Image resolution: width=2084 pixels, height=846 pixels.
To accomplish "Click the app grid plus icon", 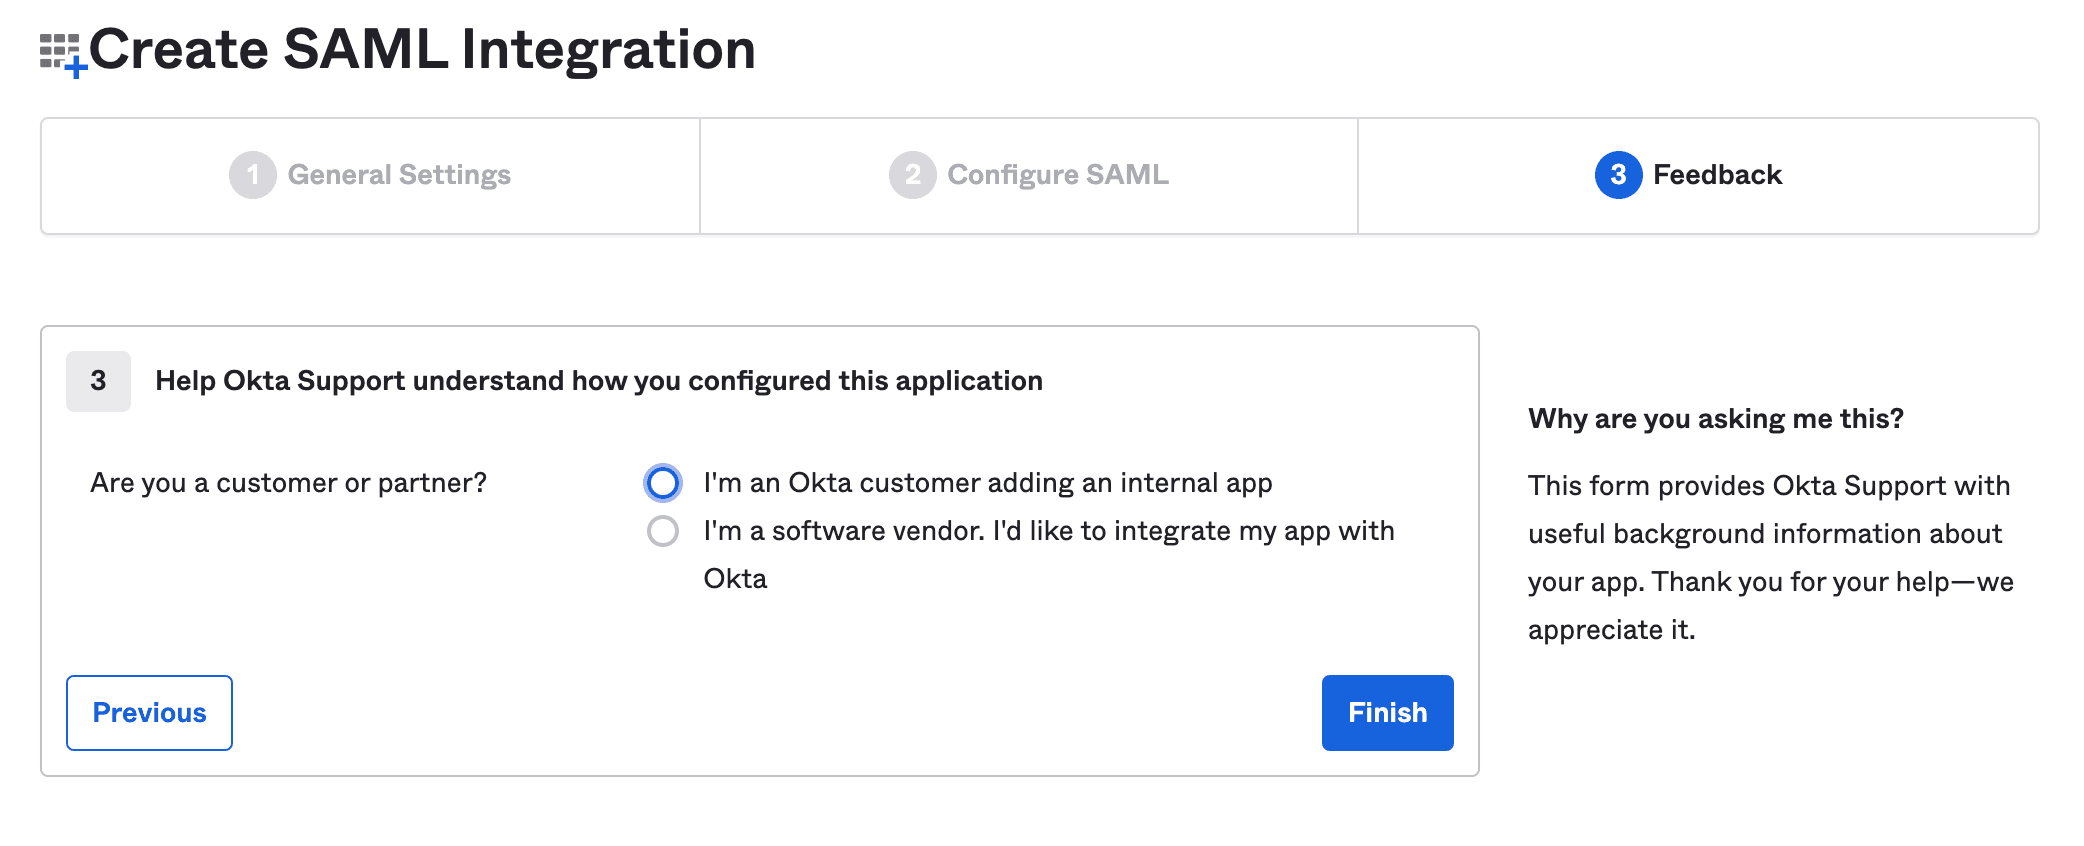I will [x=63, y=53].
